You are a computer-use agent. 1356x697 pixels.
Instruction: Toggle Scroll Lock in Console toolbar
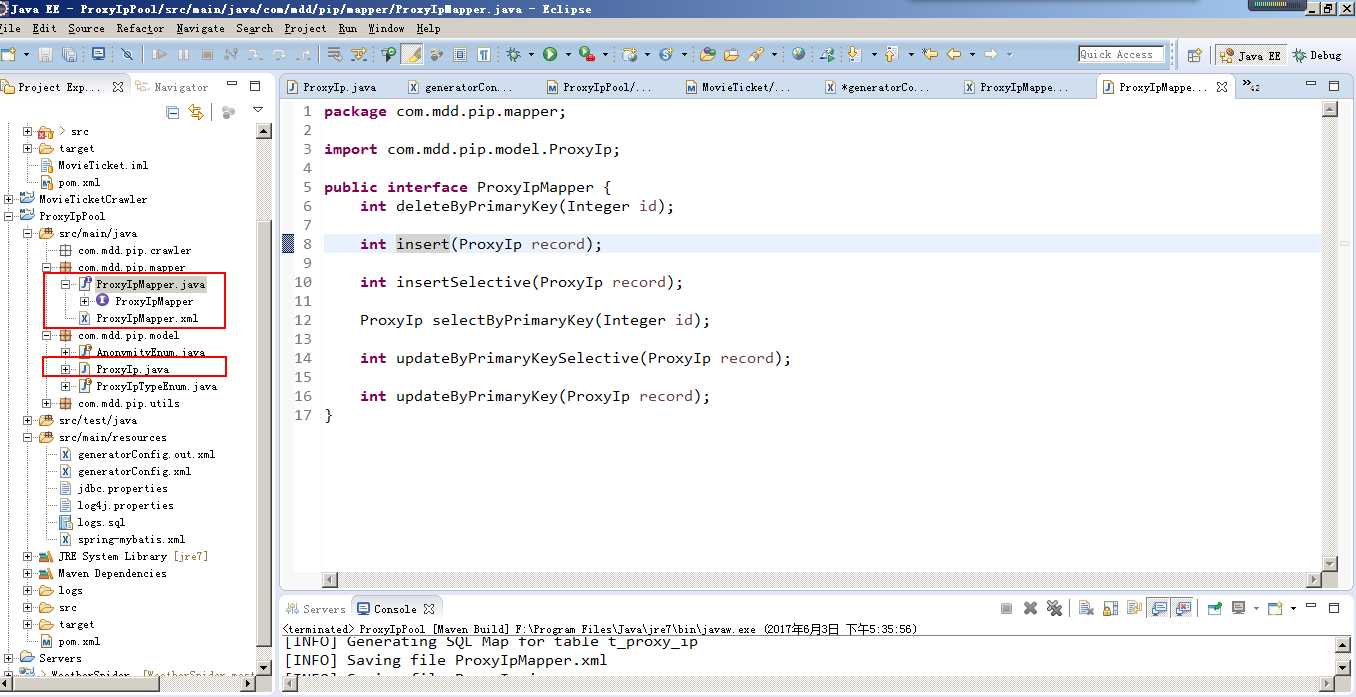(x=1110, y=608)
